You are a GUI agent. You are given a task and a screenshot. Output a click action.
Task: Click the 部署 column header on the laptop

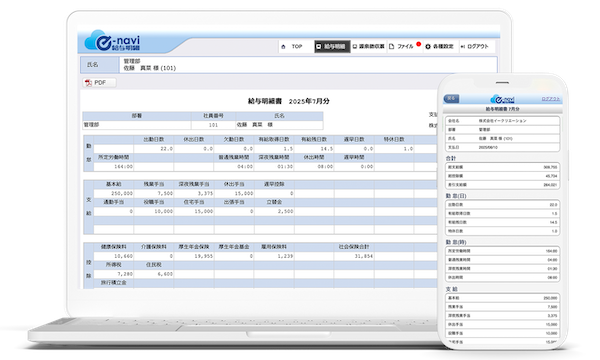[137, 116]
